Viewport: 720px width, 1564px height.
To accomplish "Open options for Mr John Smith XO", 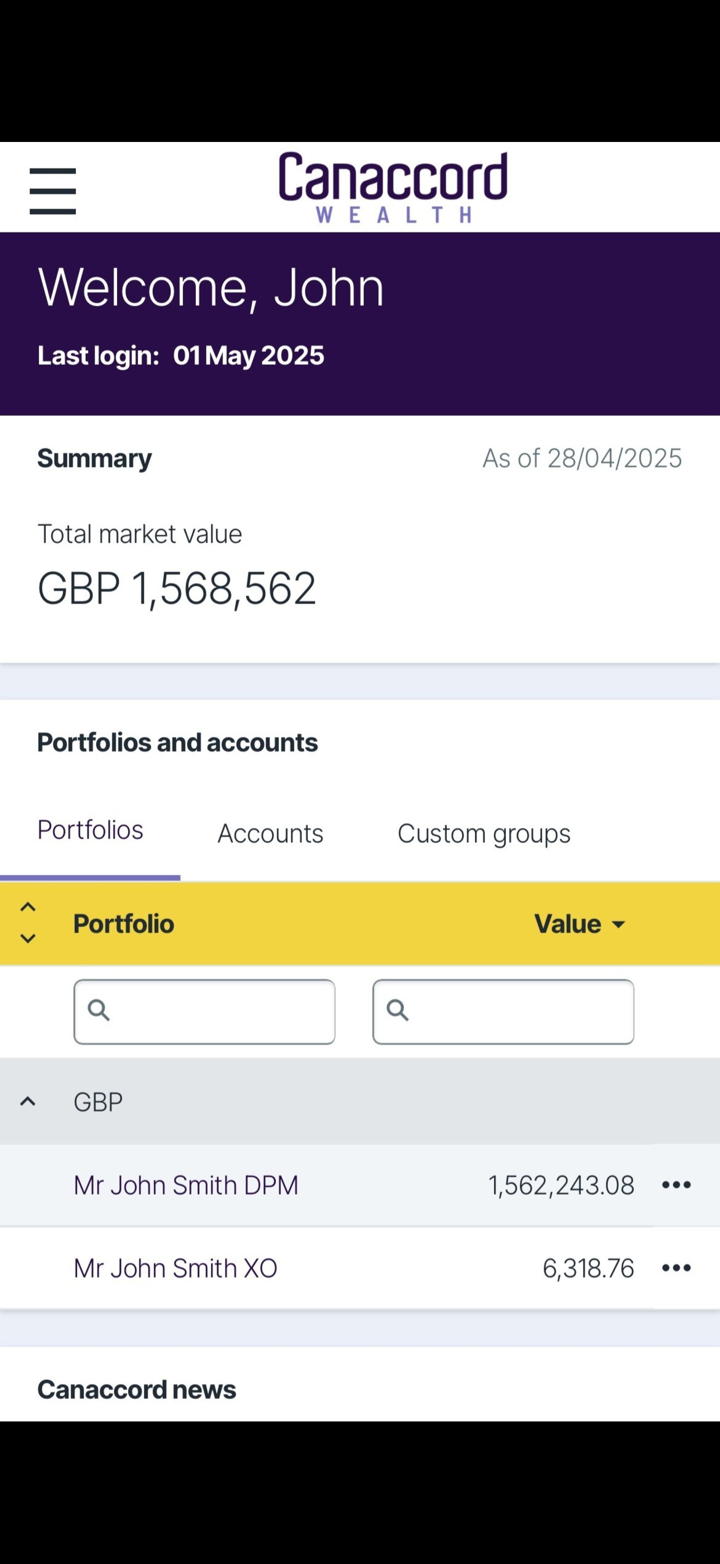I will click(676, 1268).
